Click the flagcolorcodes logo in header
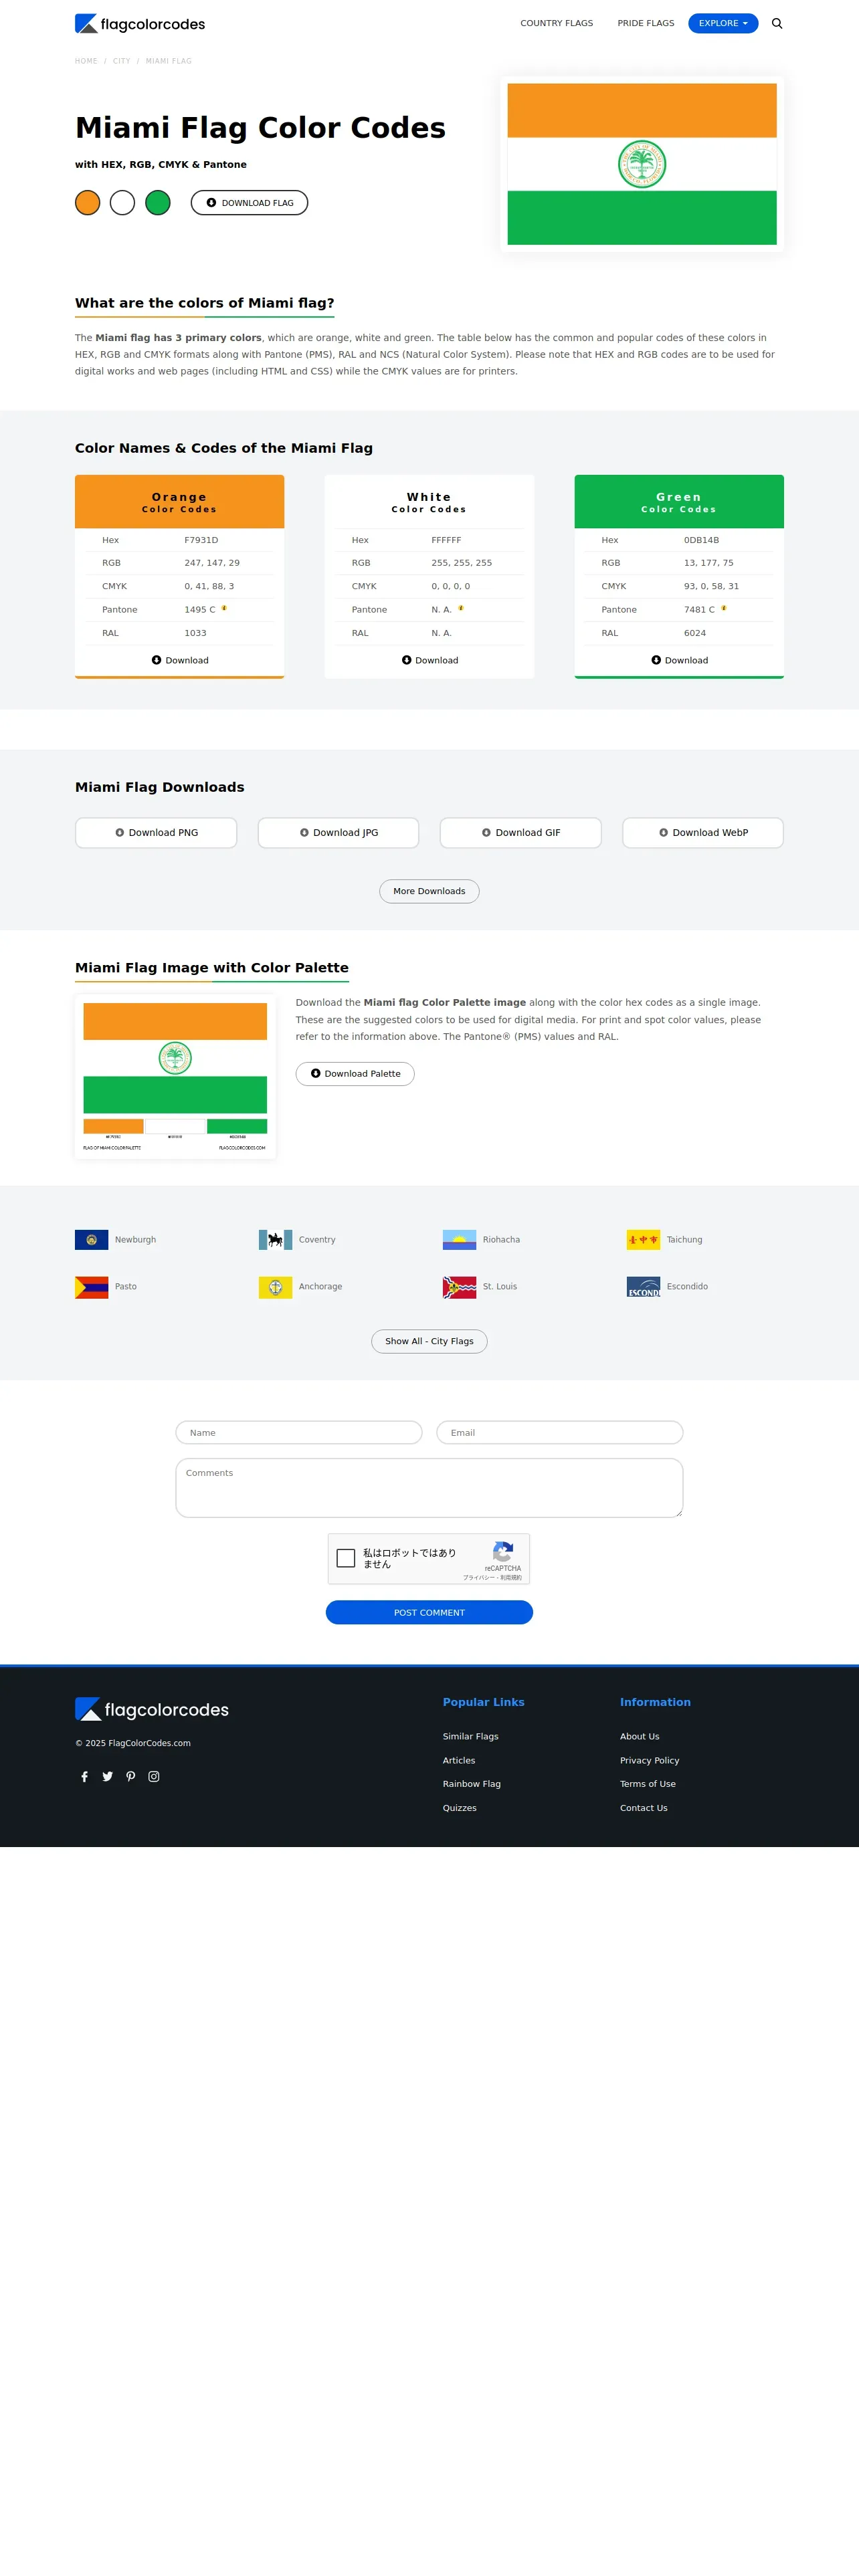Viewport: 859px width, 2576px height. [140, 24]
